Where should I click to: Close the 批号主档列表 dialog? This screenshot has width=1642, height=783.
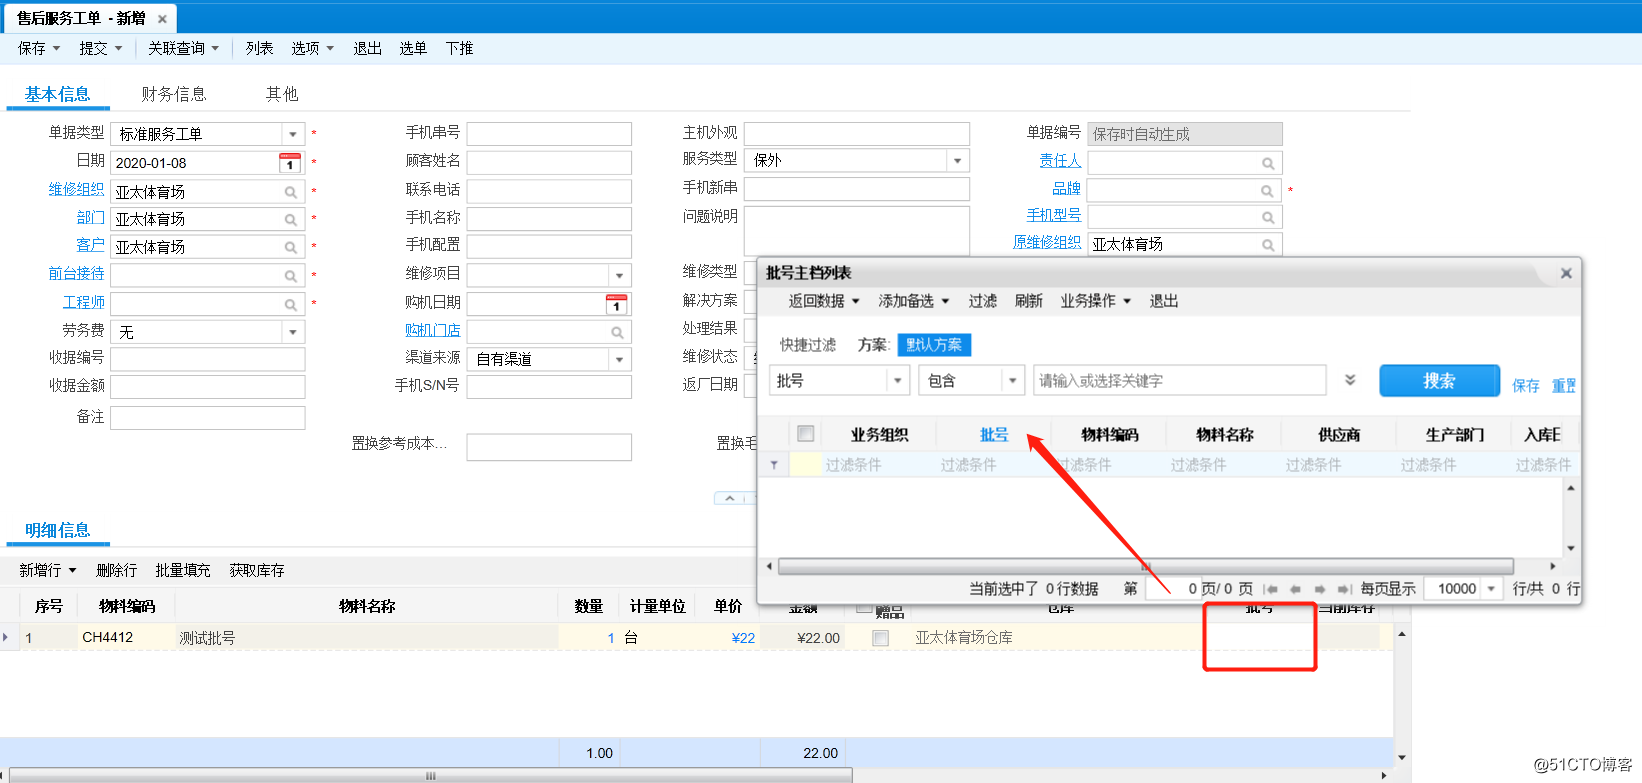(1566, 273)
